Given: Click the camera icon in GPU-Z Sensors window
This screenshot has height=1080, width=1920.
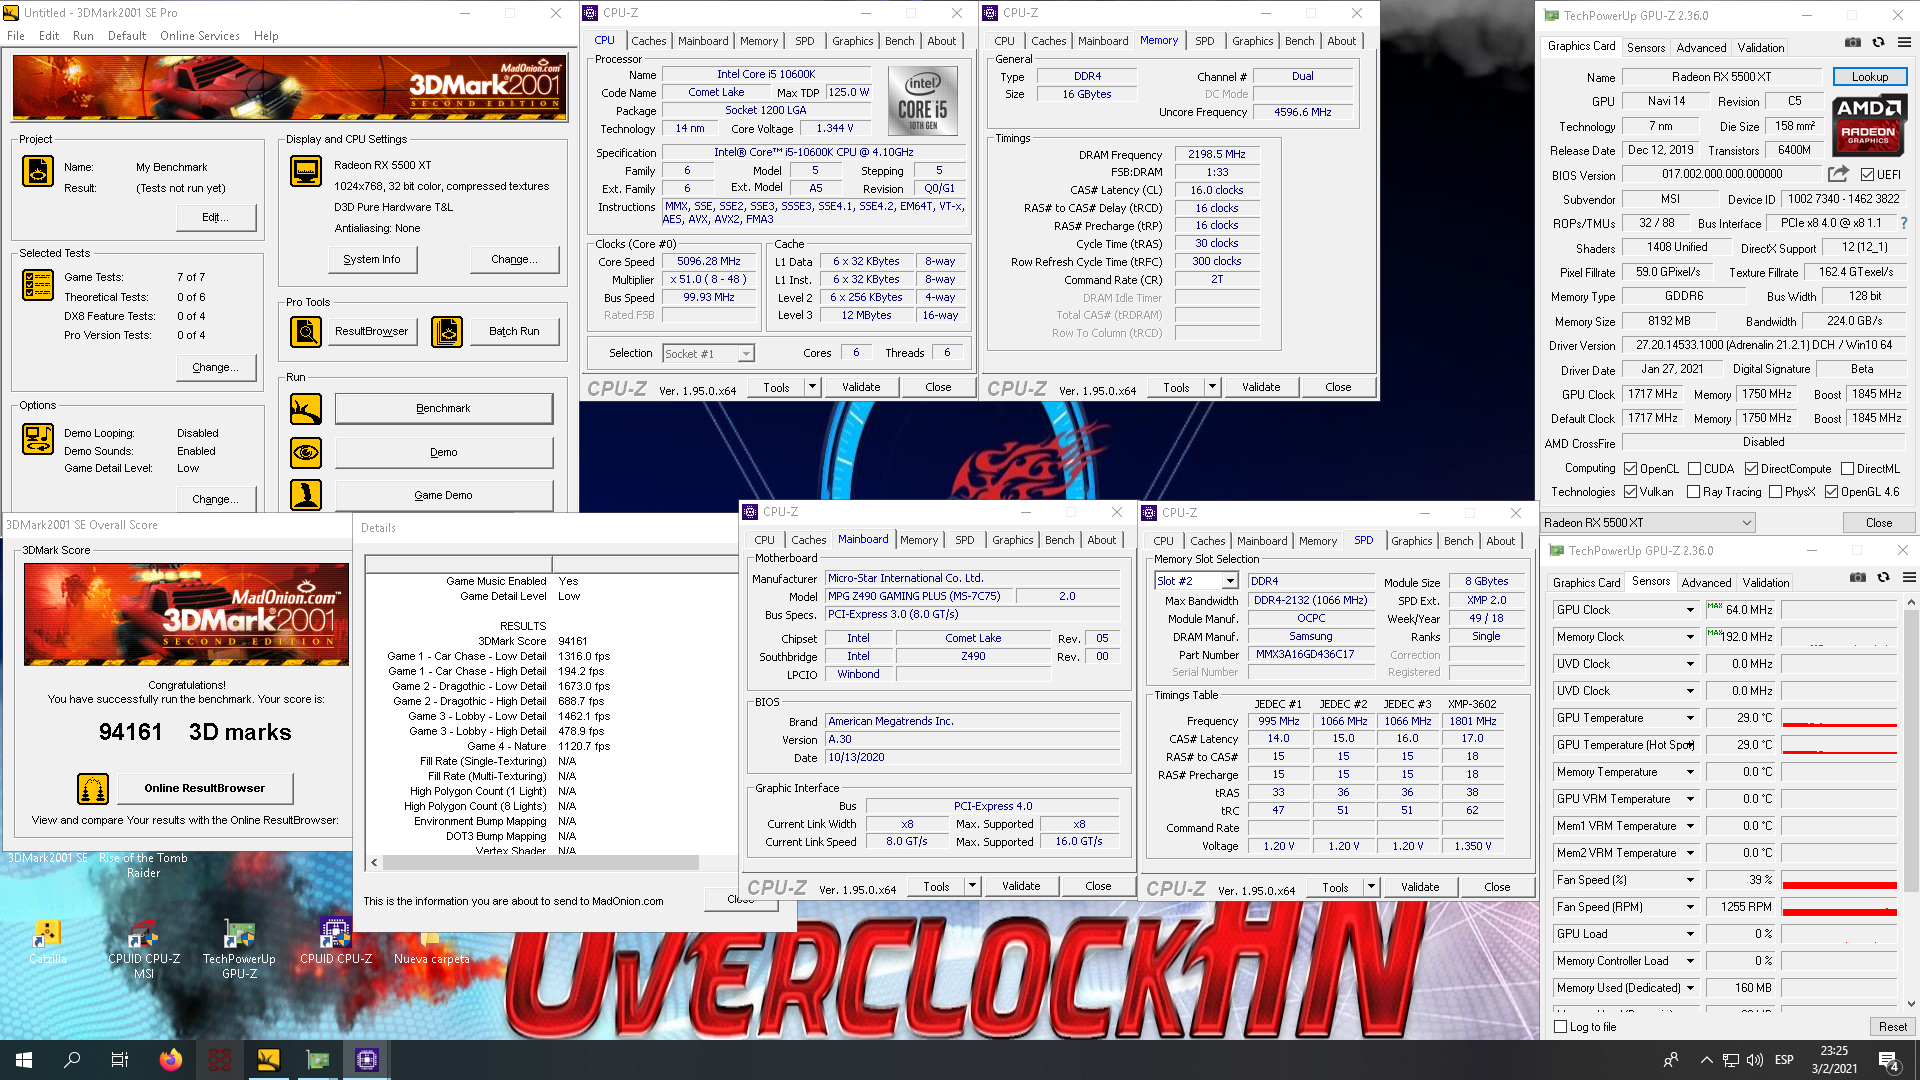Looking at the screenshot, I should point(1858,578).
